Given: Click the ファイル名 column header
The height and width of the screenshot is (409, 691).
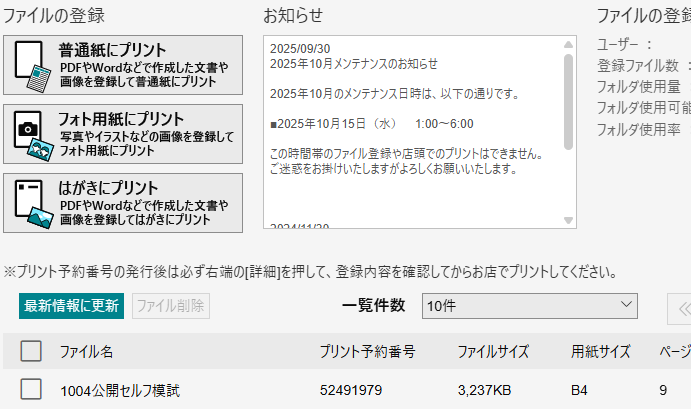Looking at the screenshot, I should [x=86, y=351].
